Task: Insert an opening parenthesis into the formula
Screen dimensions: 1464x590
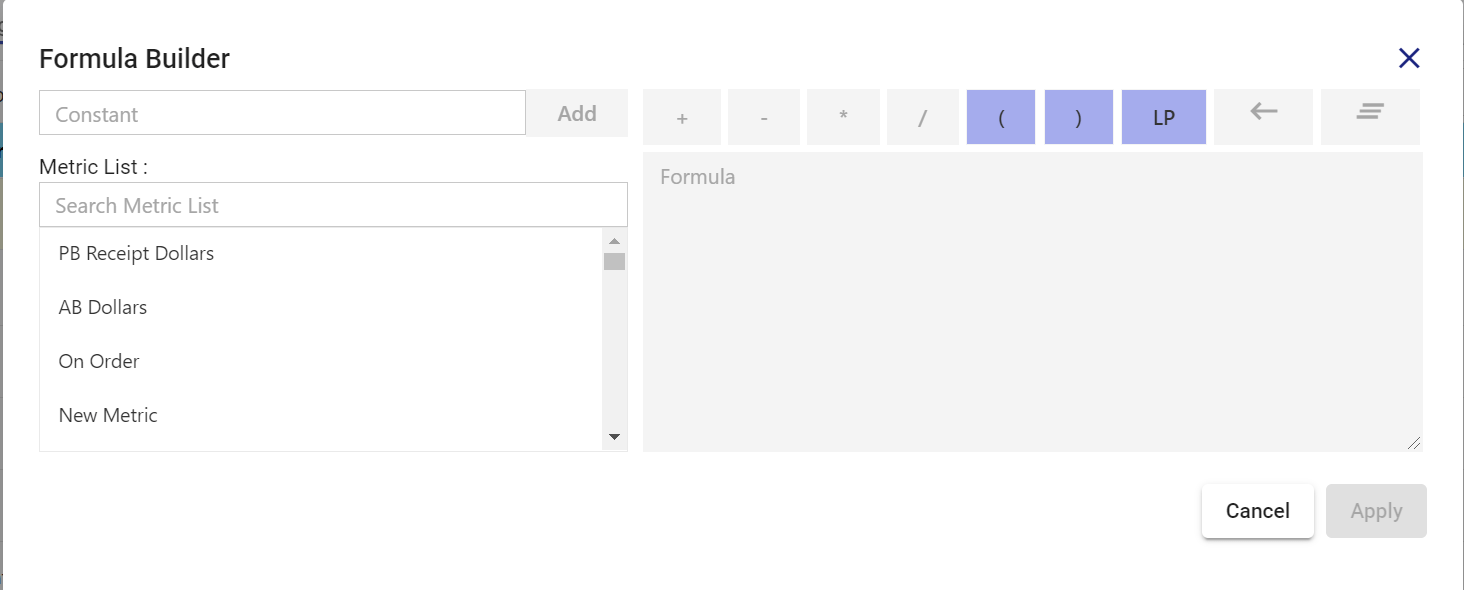Action: [1000, 117]
